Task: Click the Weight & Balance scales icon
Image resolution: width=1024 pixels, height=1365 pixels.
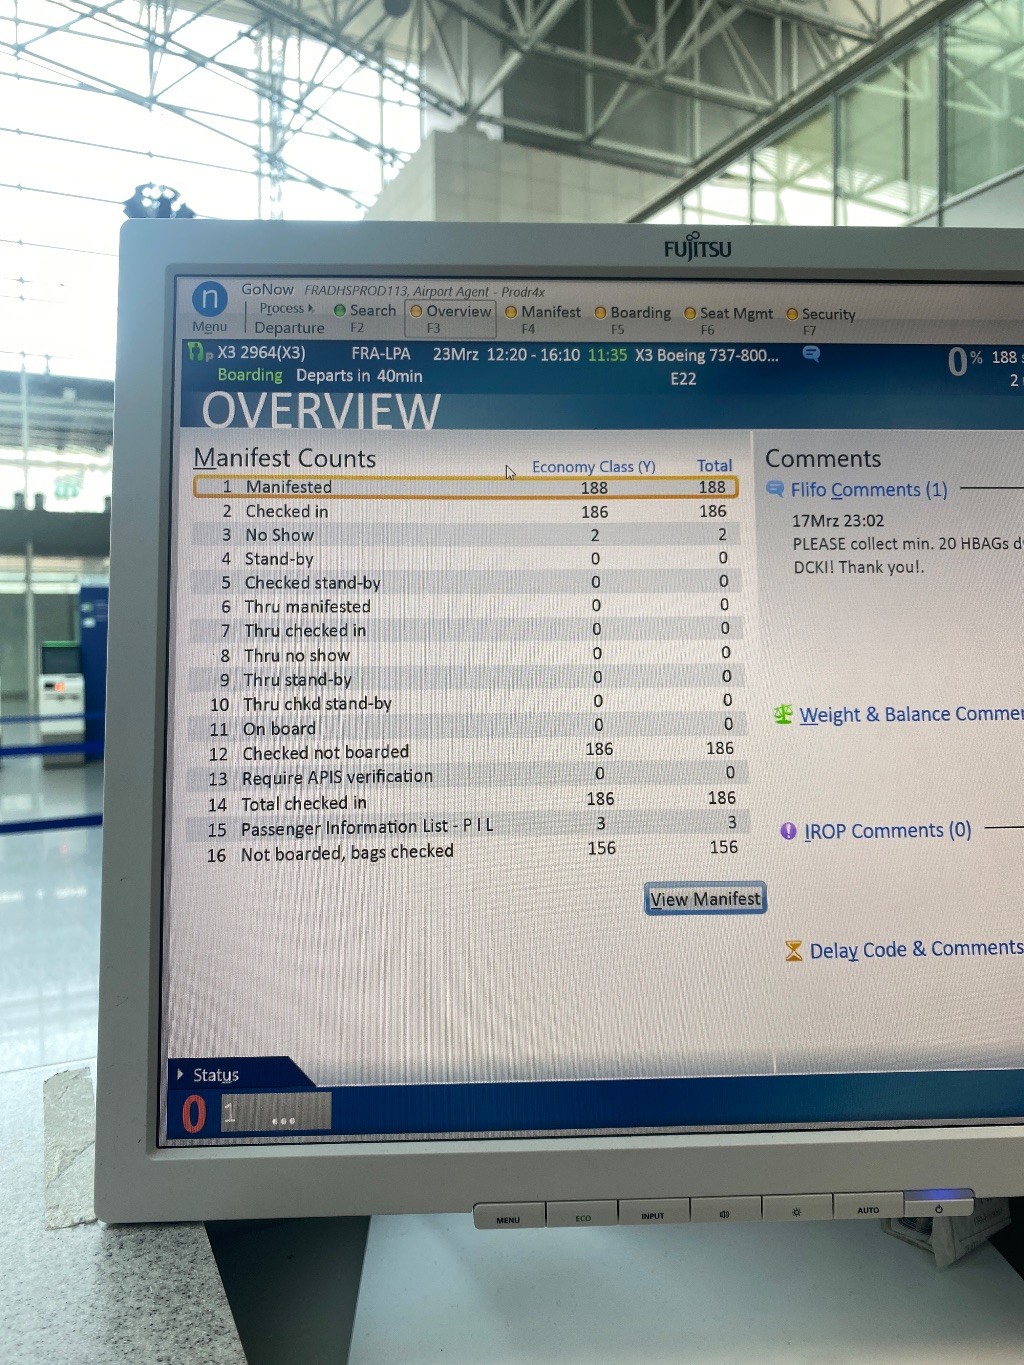Action: [x=783, y=714]
